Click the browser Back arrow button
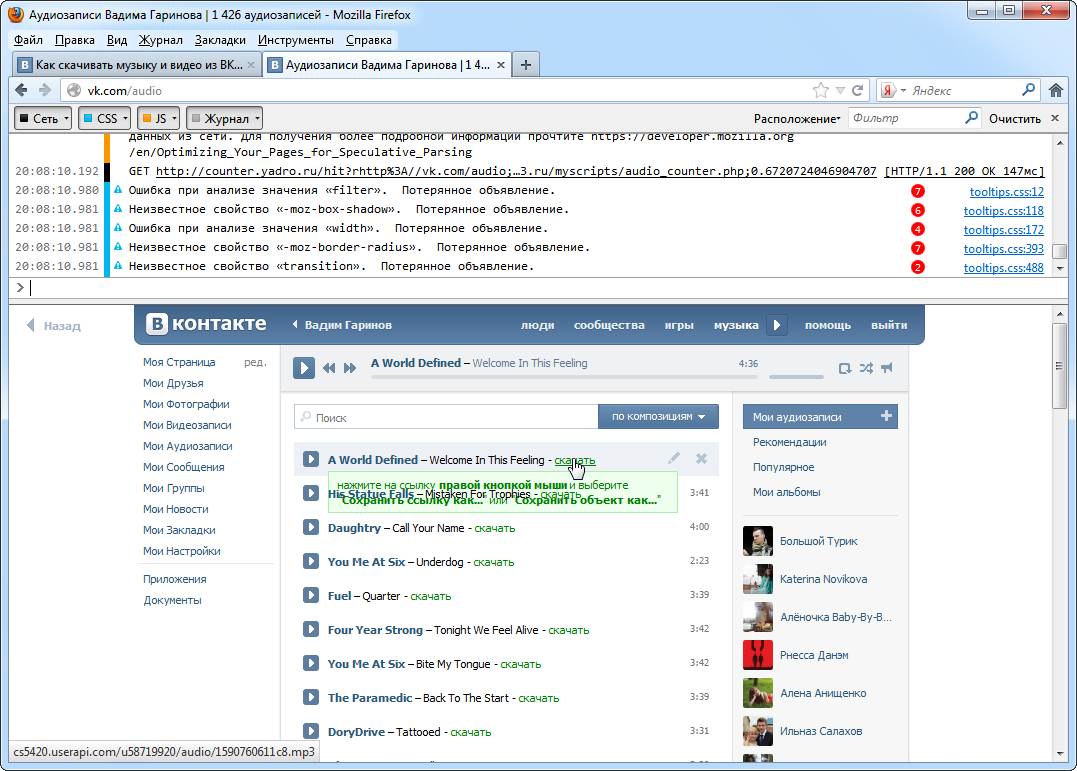 tap(21, 90)
